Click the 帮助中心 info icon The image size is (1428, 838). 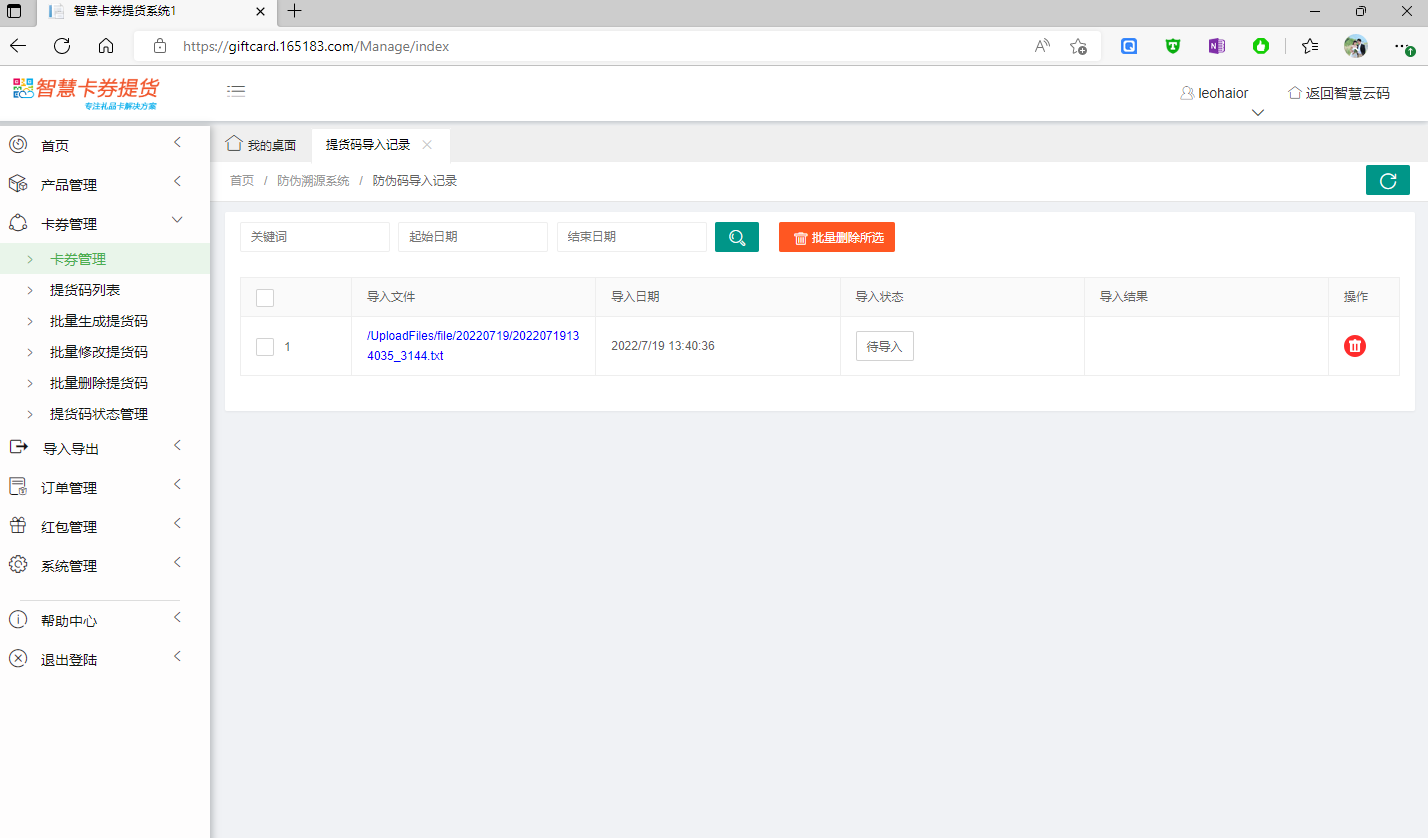click(18, 620)
